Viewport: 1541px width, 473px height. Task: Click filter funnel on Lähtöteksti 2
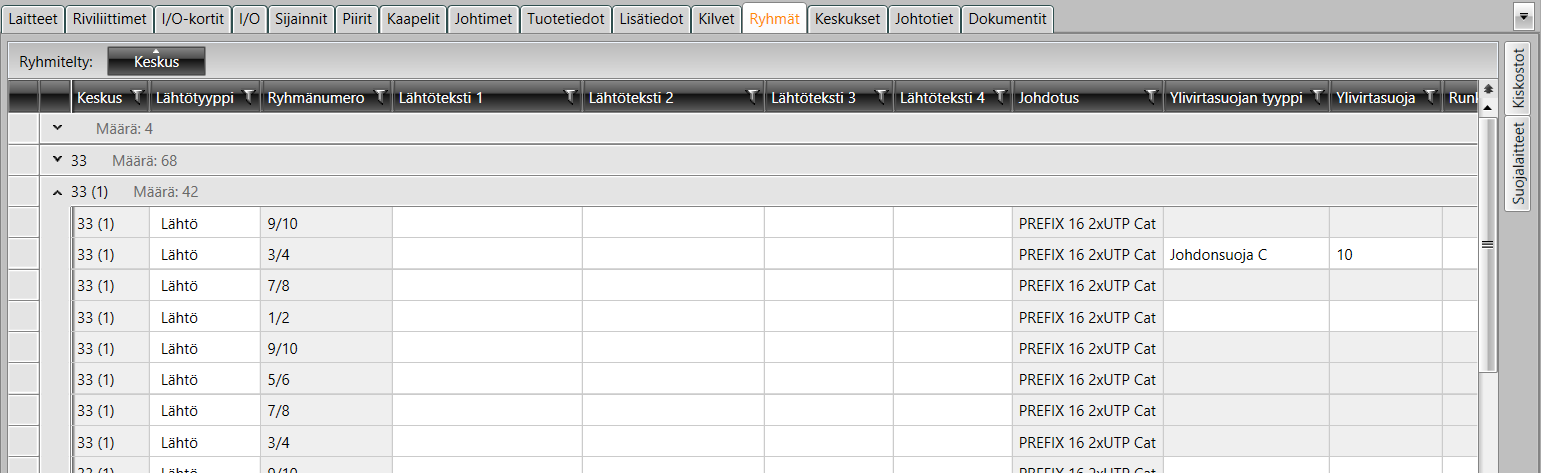click(x=752, y=97)
